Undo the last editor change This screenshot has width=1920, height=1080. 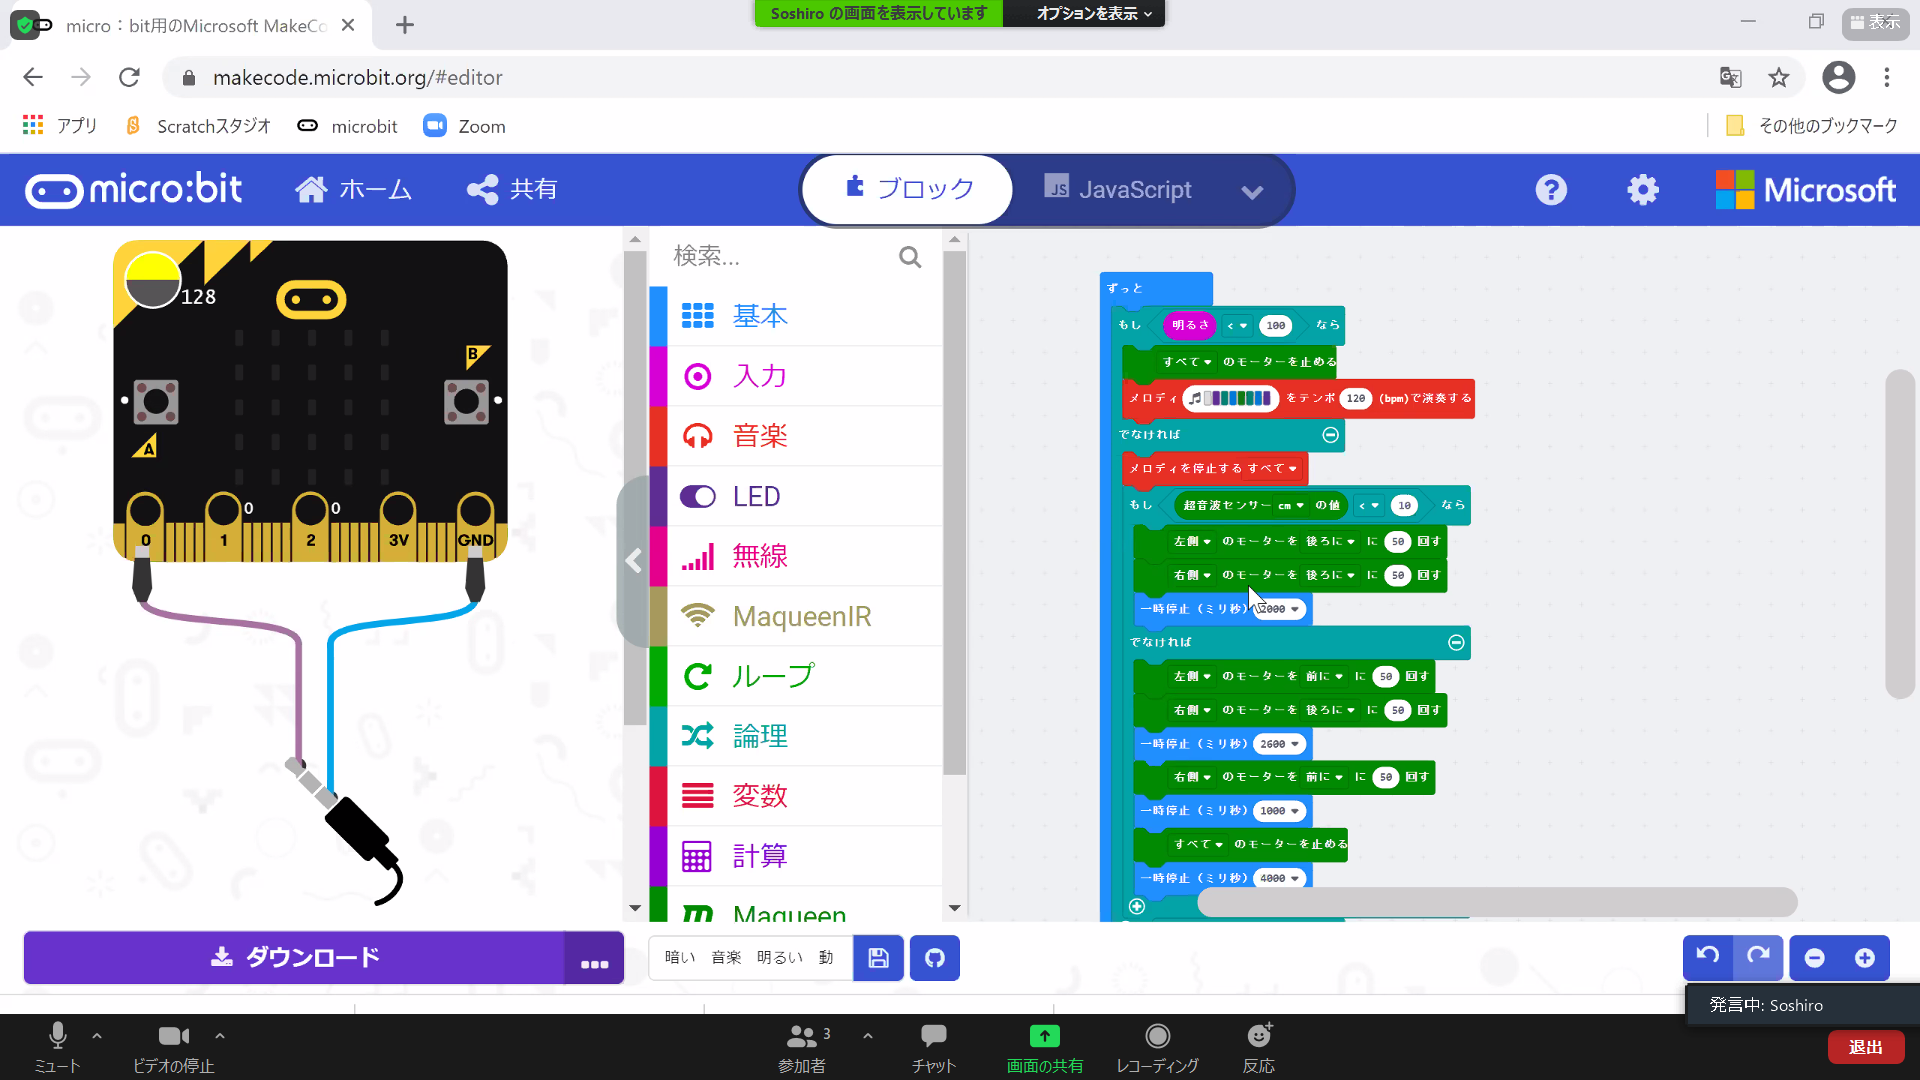tap(1708, 957)
